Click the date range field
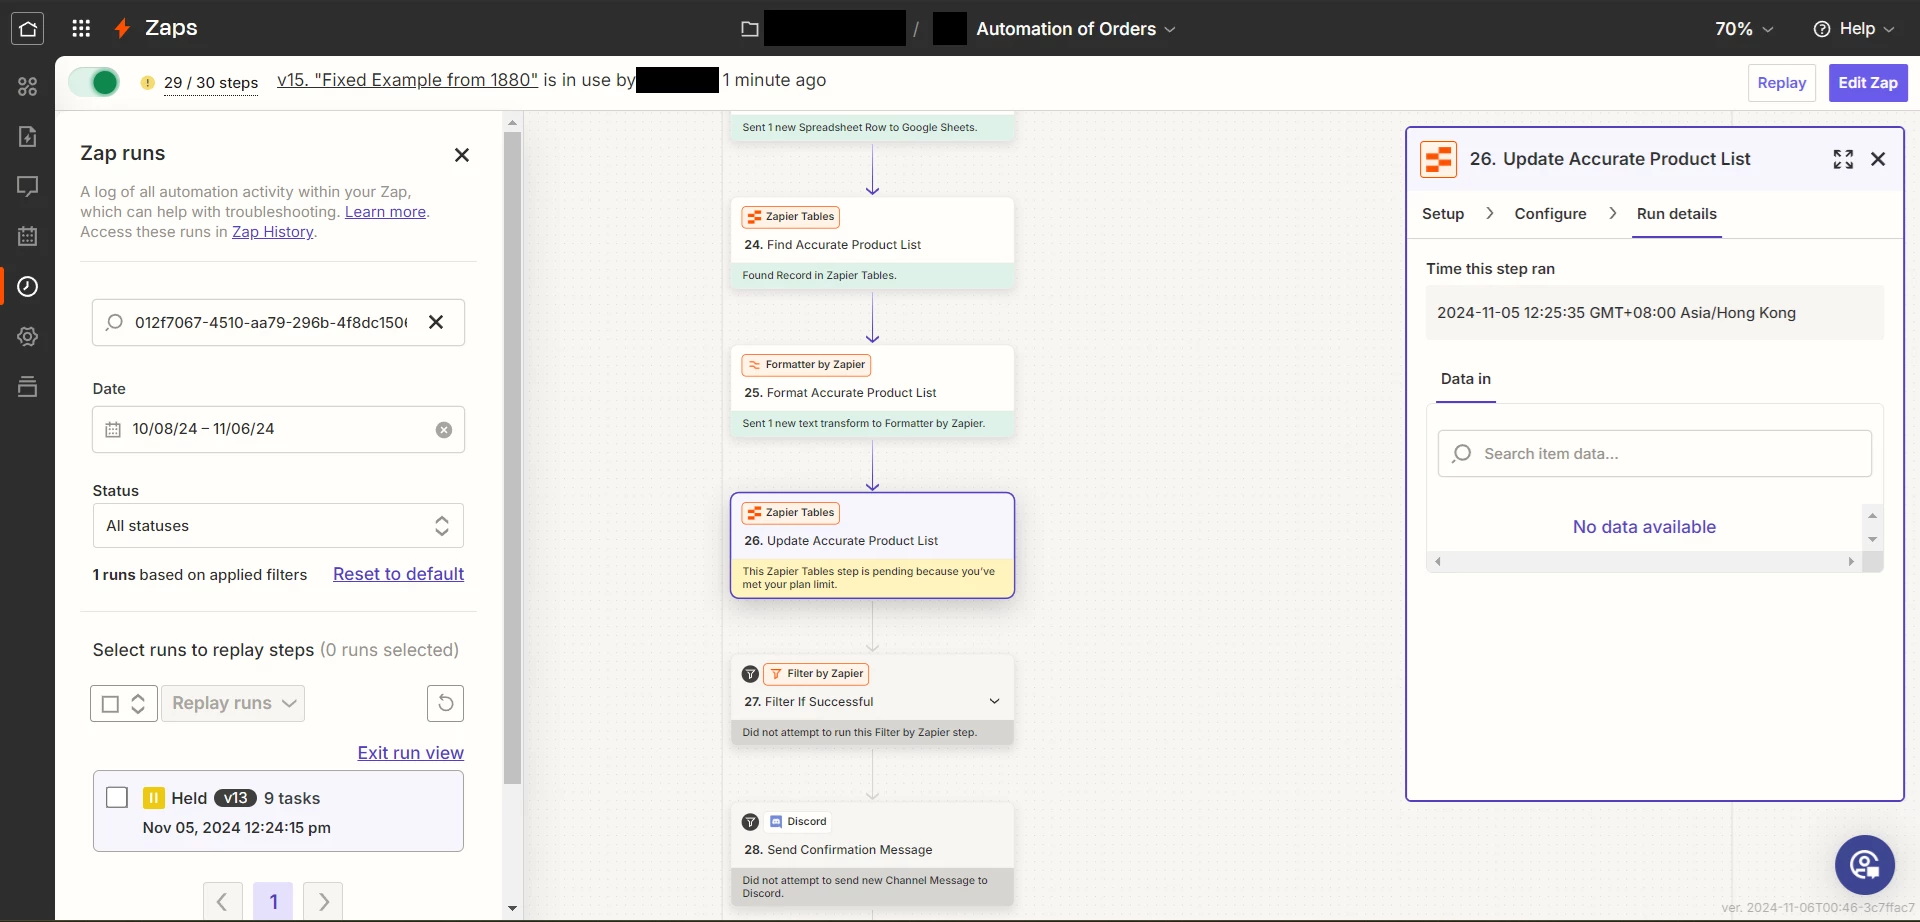Screen dimensions: 1920x922 click(x=278, y=429)
